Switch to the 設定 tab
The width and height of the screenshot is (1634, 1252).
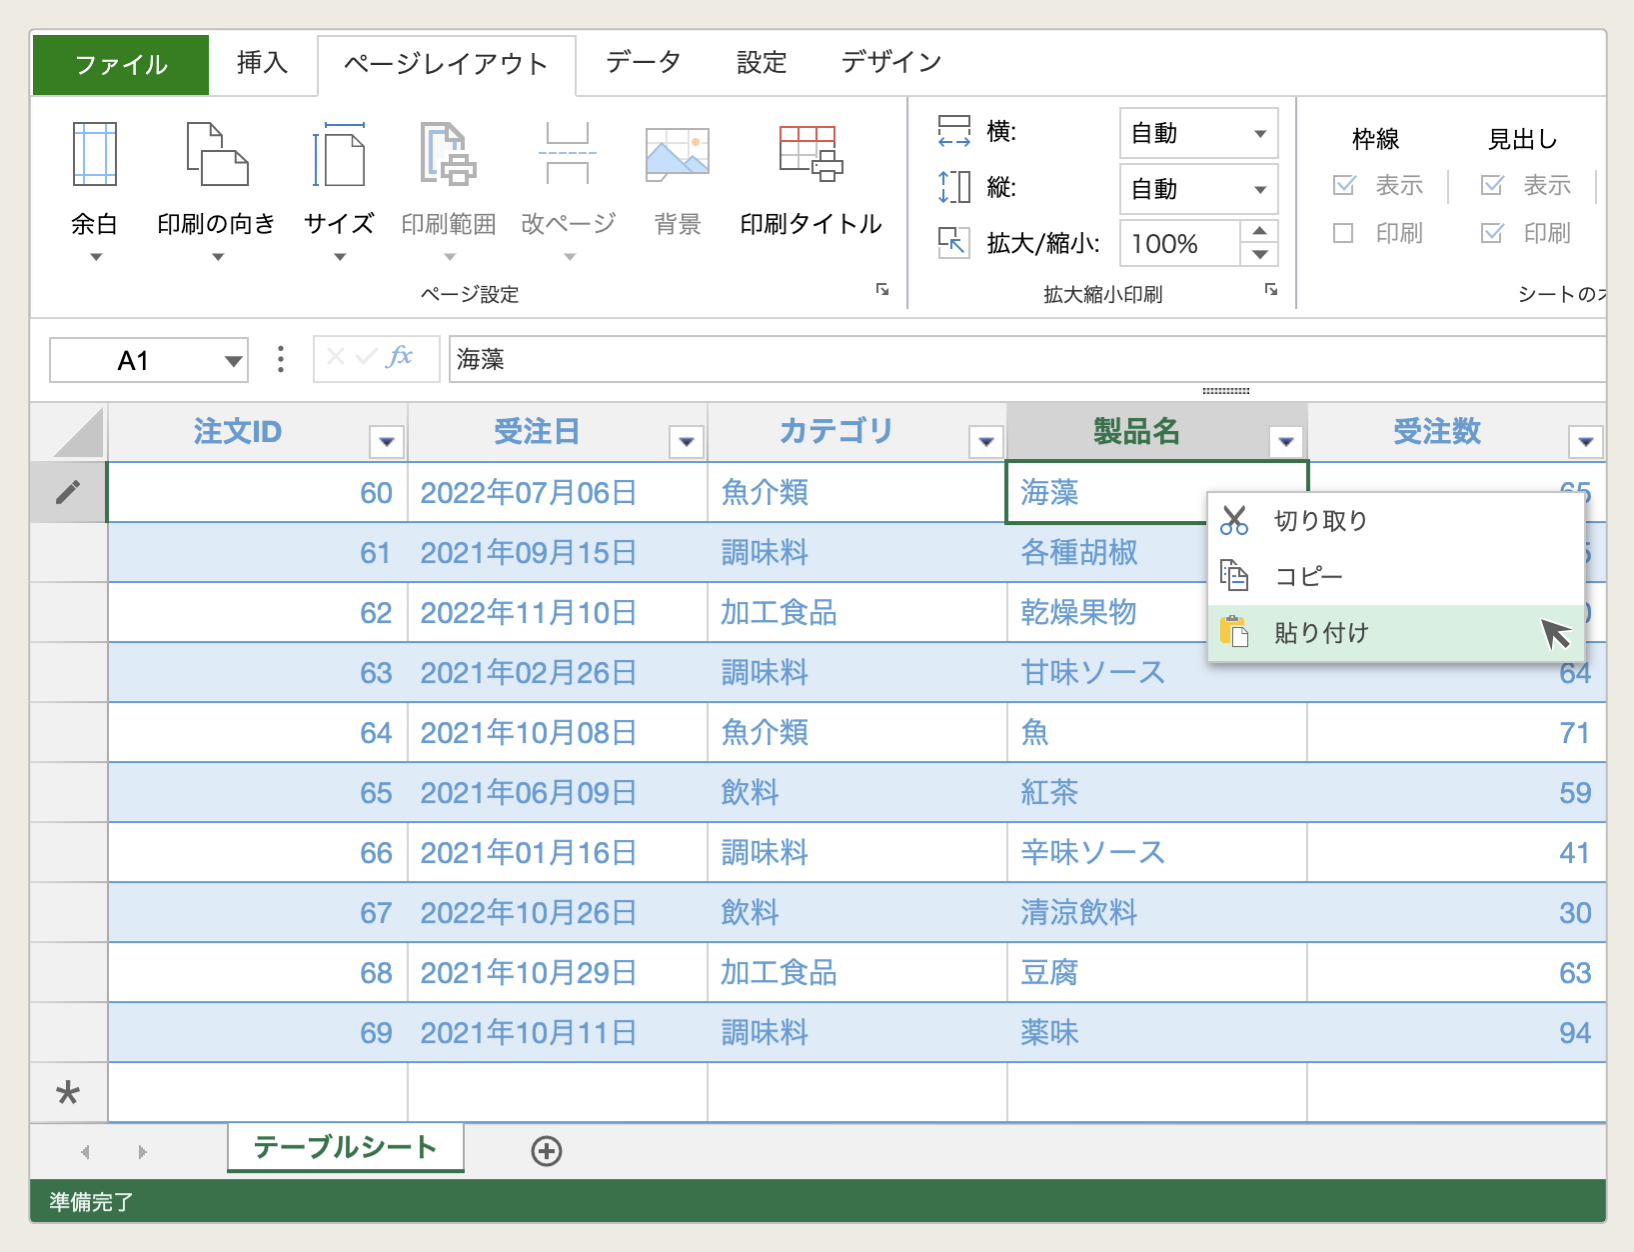pyautogui.click(x=761, y=63)
